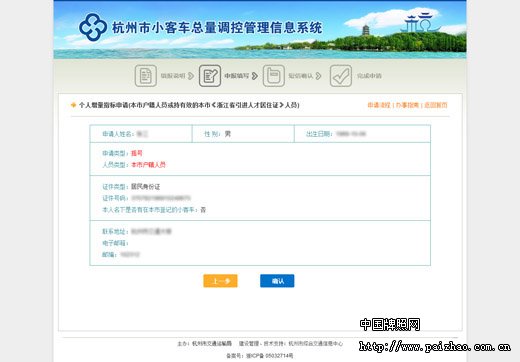Click the blue 确认 button
Viewport: 520px width, 362px height.
pos(277,281)
